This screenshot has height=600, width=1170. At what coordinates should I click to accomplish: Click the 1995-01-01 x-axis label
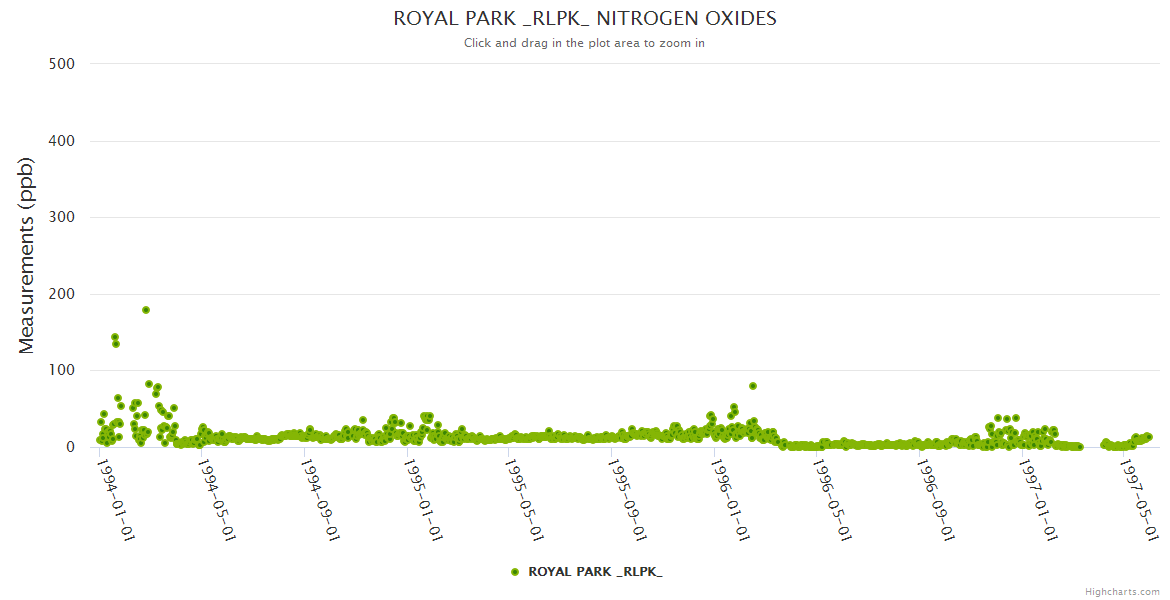423,499
